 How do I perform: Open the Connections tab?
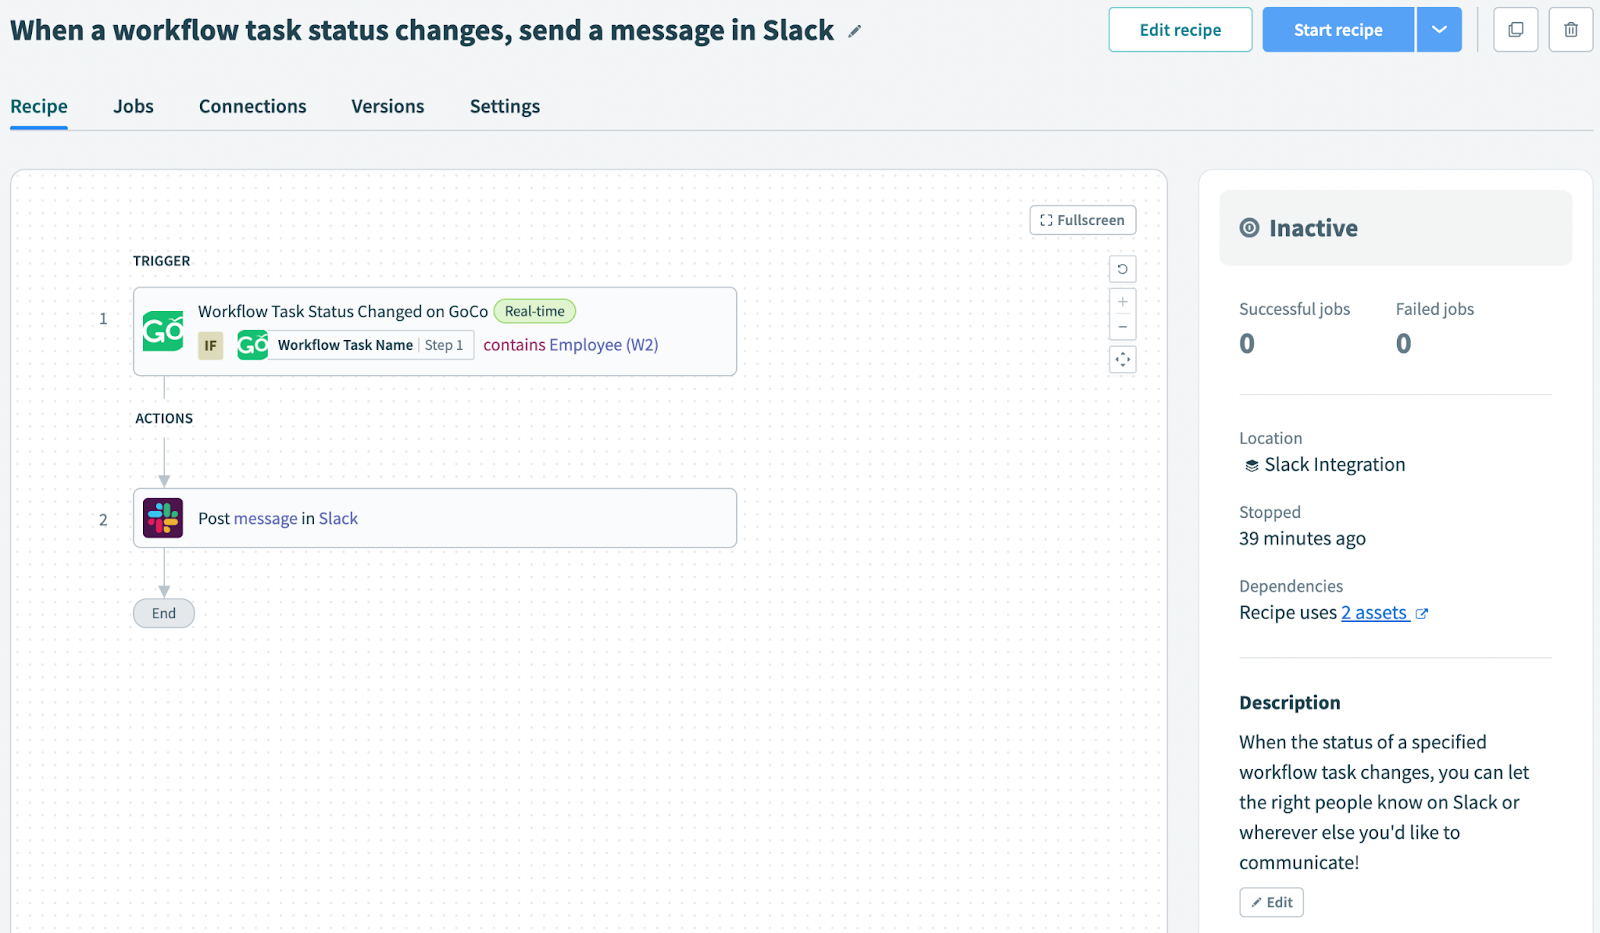pos(253,106)
